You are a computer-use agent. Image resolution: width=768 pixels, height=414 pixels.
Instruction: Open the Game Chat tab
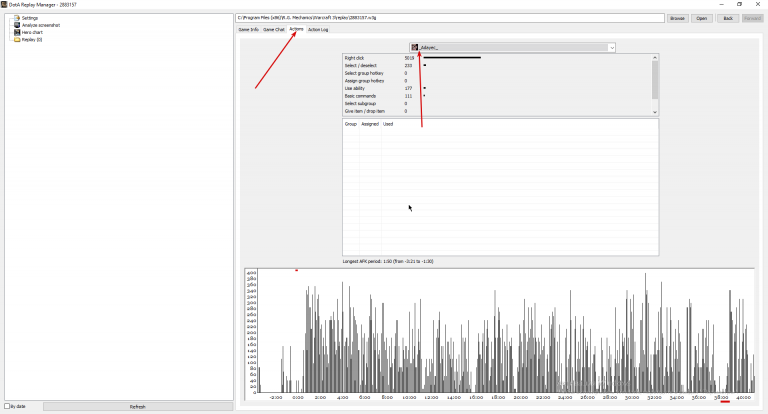273,29
